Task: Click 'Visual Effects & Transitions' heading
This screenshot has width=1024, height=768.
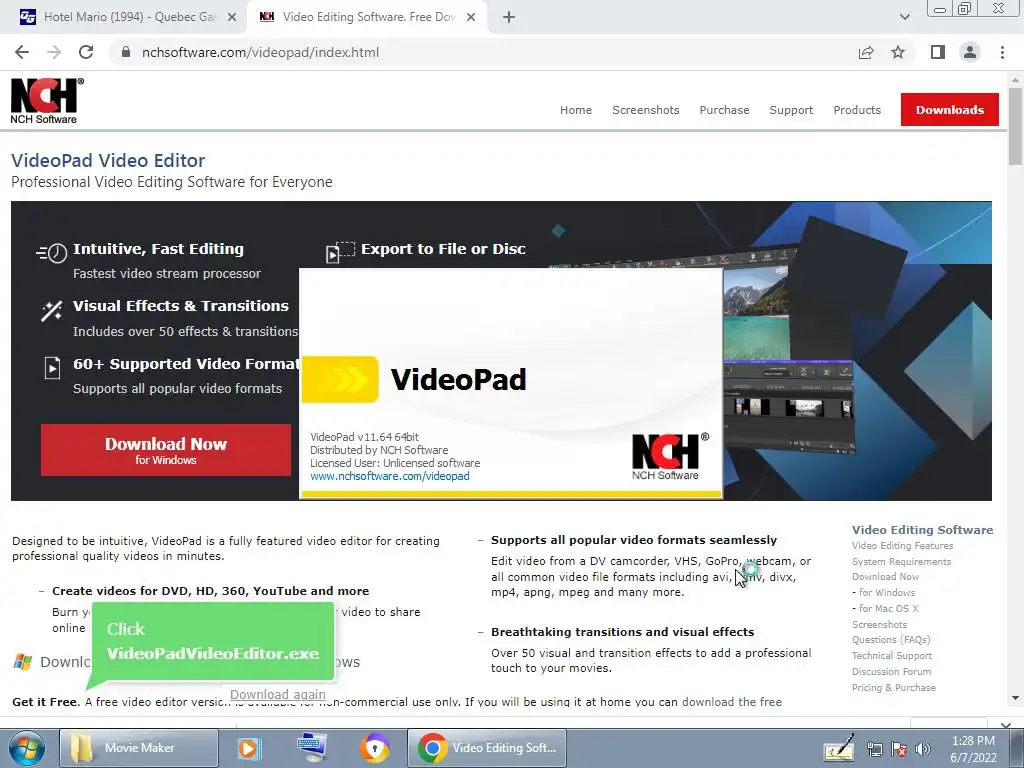Action: pos(181,306)
